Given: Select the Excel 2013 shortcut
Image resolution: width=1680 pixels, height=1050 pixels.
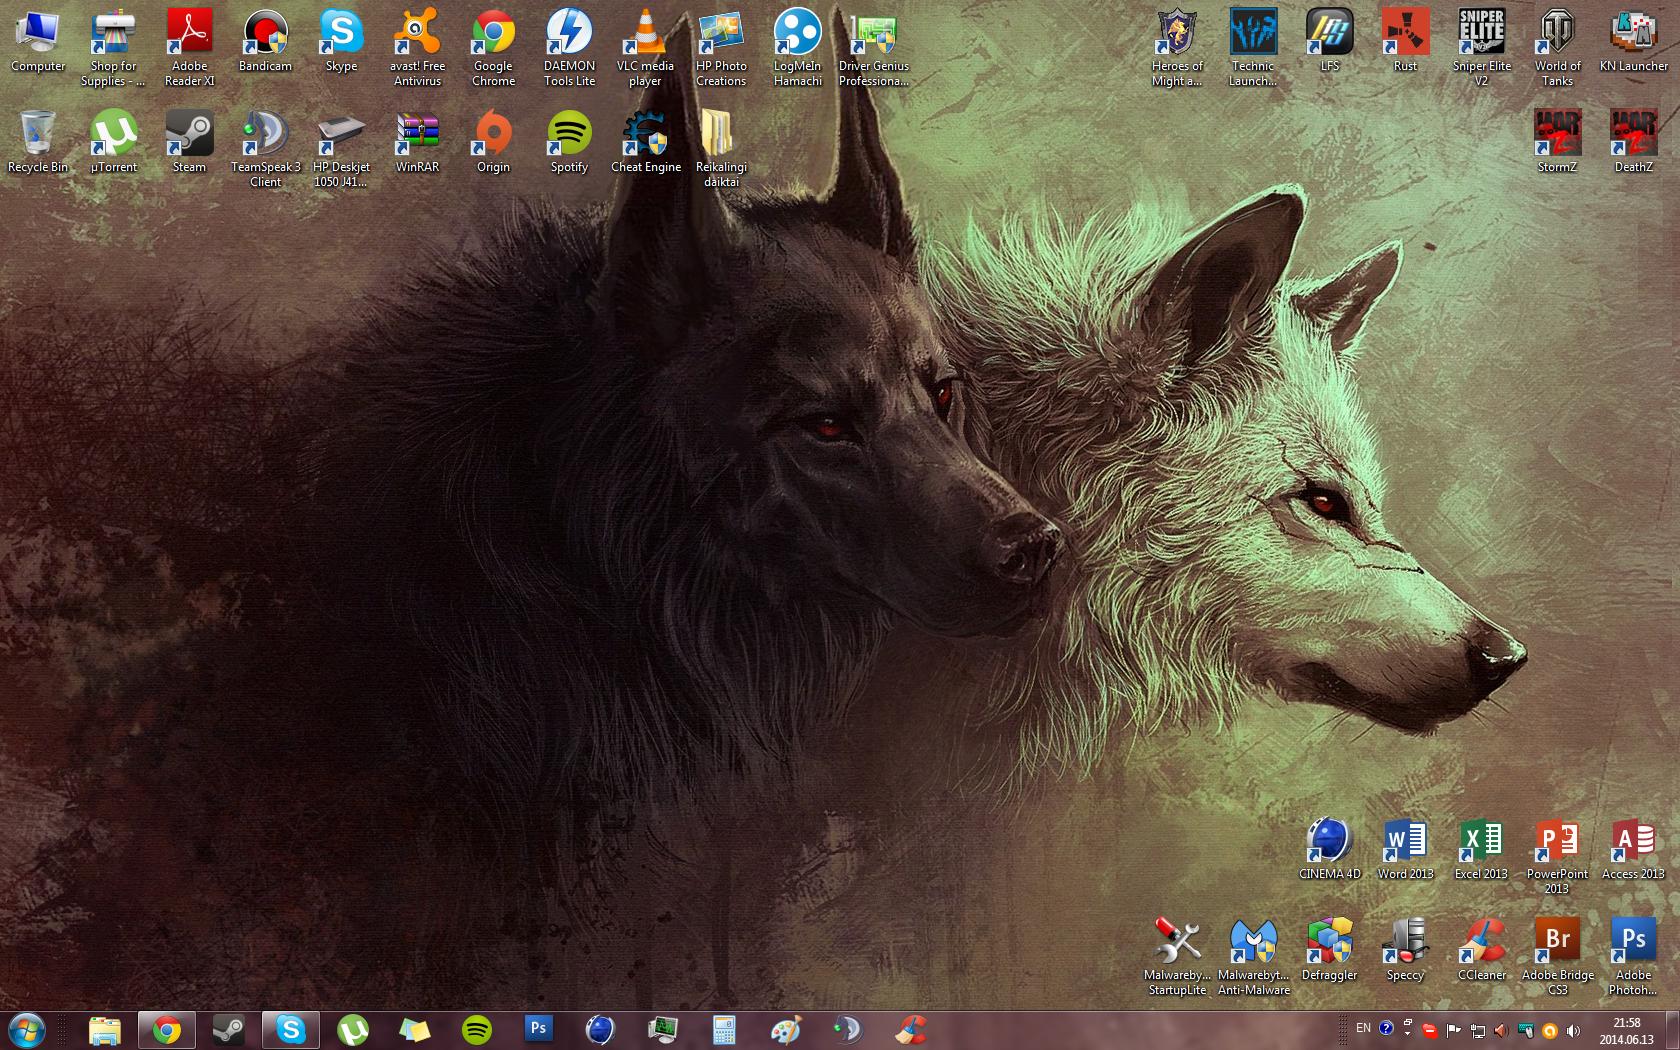Looking at the screenshot, I should click(x=1482, y=850).
